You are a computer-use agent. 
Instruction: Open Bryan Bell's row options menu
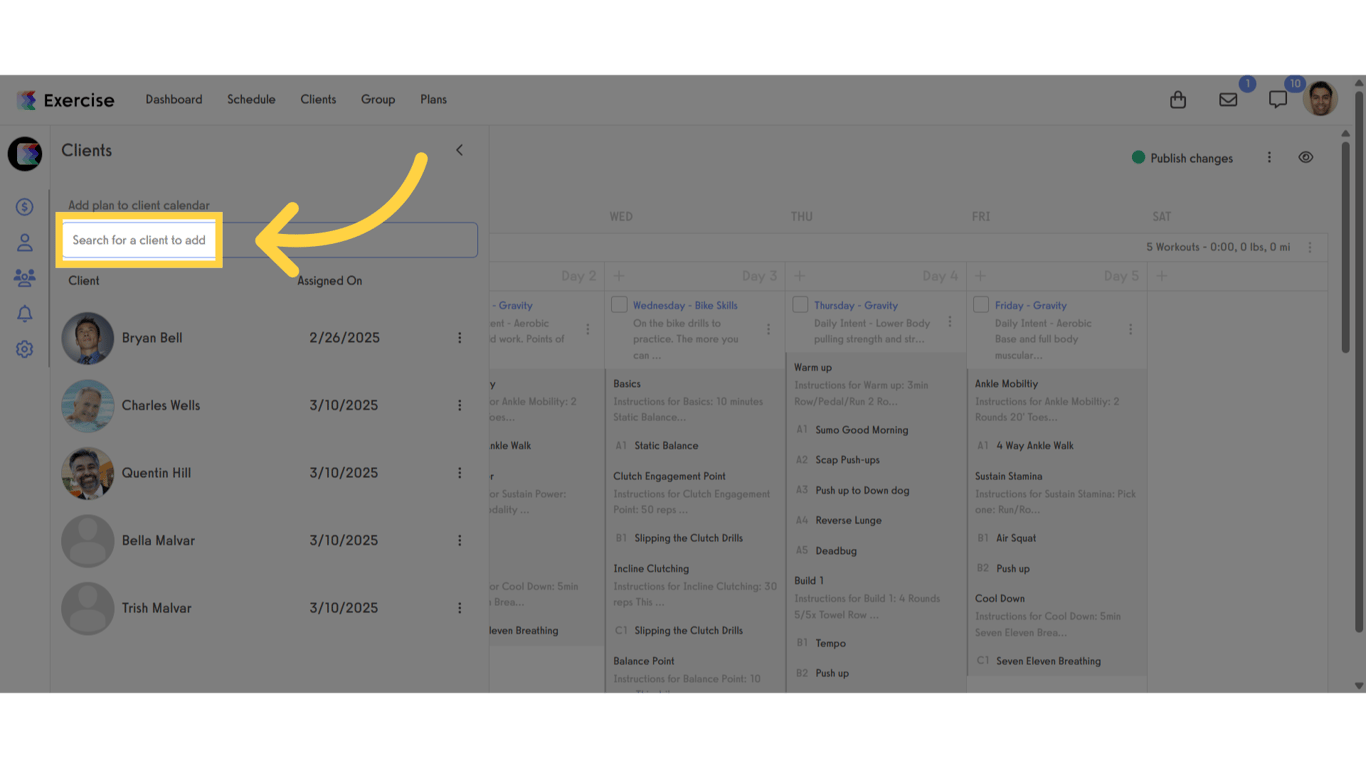pos(459,337)
